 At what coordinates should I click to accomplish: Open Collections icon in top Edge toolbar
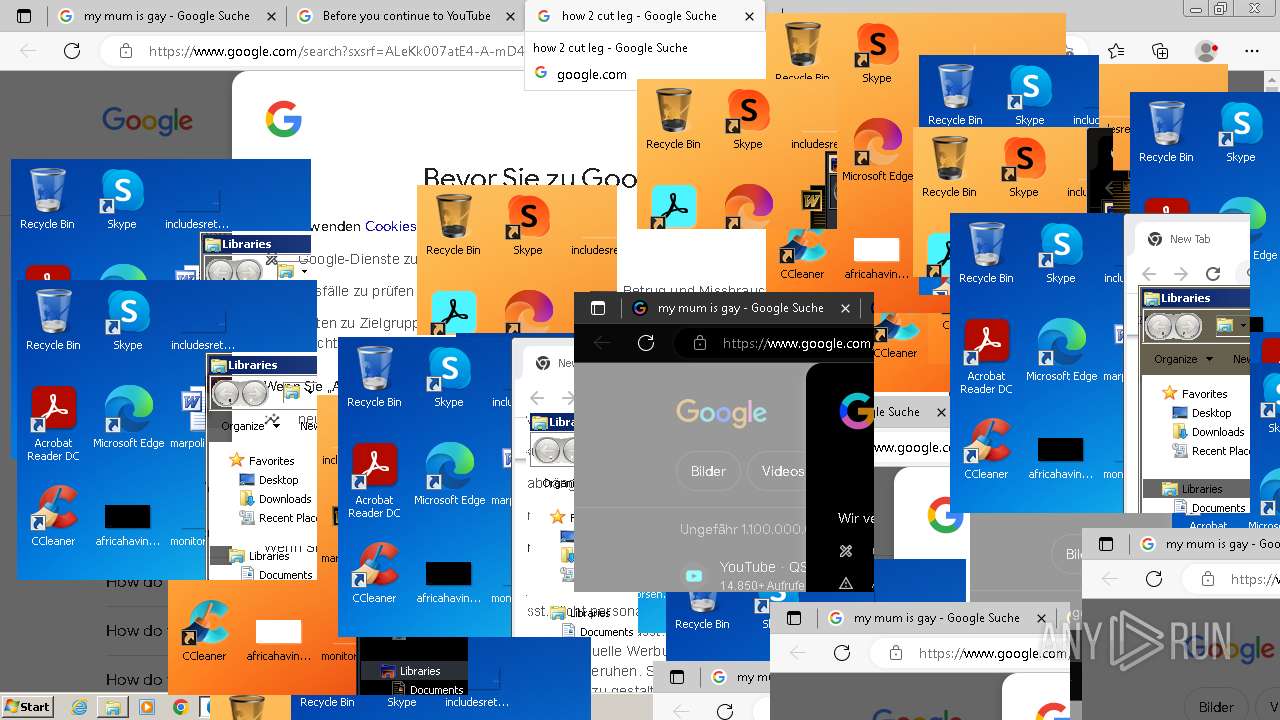1160,51
